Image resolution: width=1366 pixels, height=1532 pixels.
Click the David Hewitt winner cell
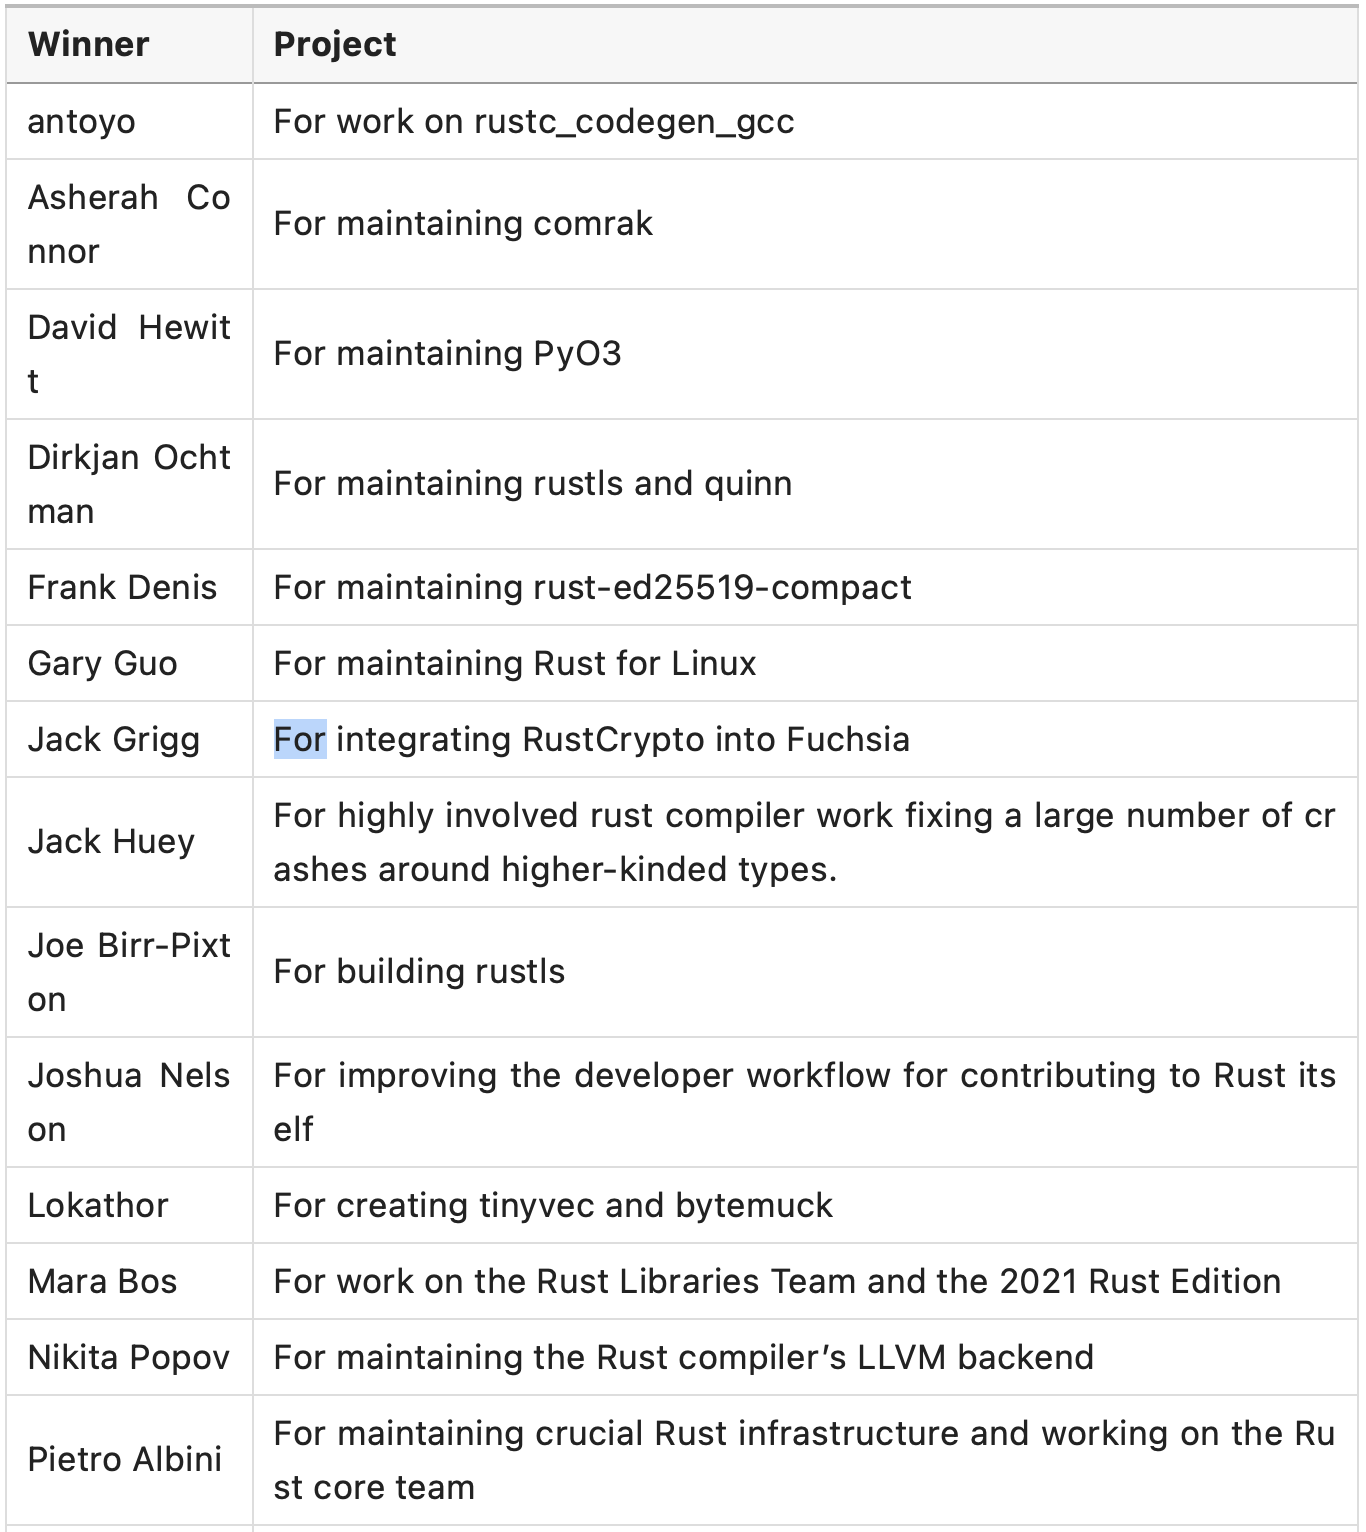point(128,354)
